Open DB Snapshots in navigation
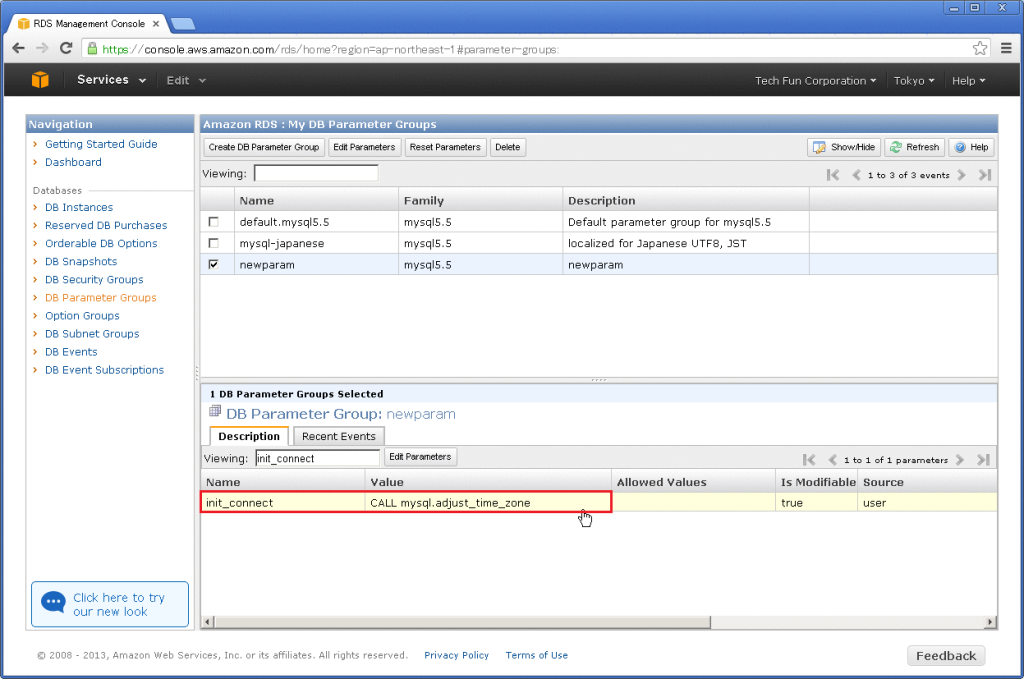The width and height of the screenshot is (1024, 679). click(81, 261)
